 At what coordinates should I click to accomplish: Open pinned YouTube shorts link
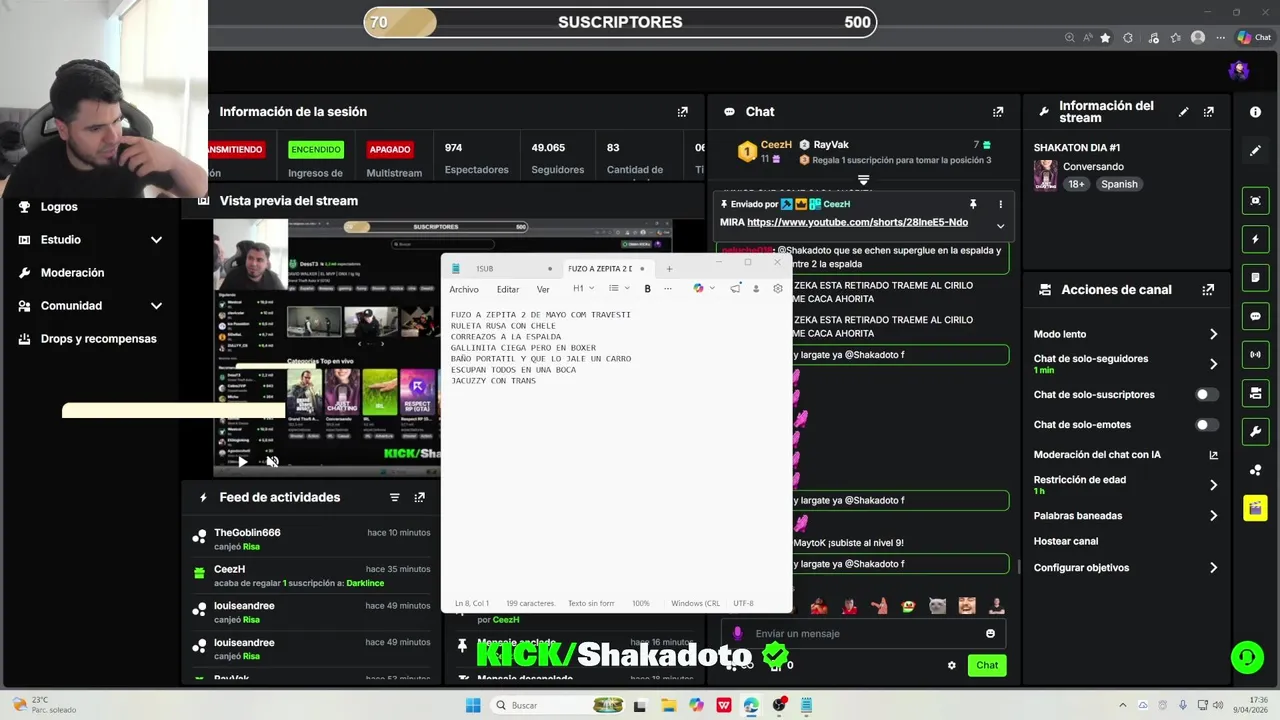[857, 222]
